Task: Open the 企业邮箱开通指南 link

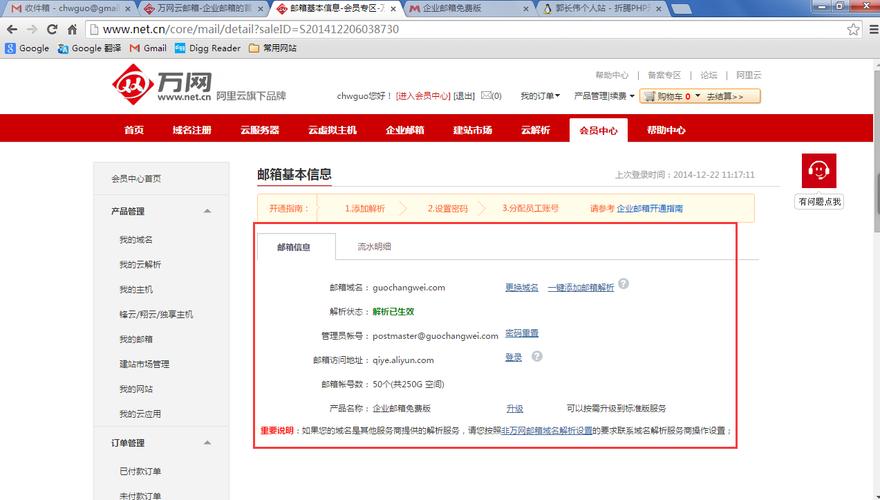Action: point(650,208)
